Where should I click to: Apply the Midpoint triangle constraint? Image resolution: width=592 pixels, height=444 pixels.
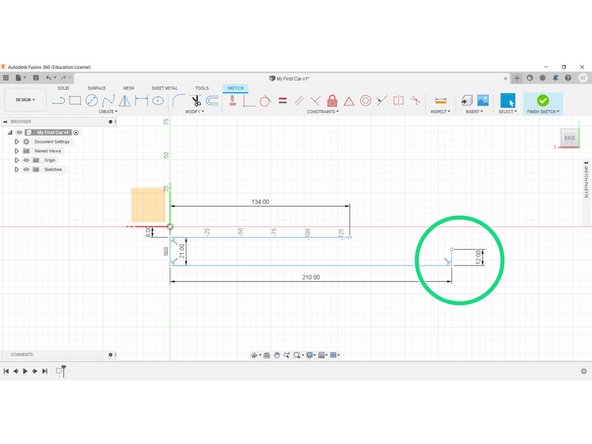[x=349, y=101]
